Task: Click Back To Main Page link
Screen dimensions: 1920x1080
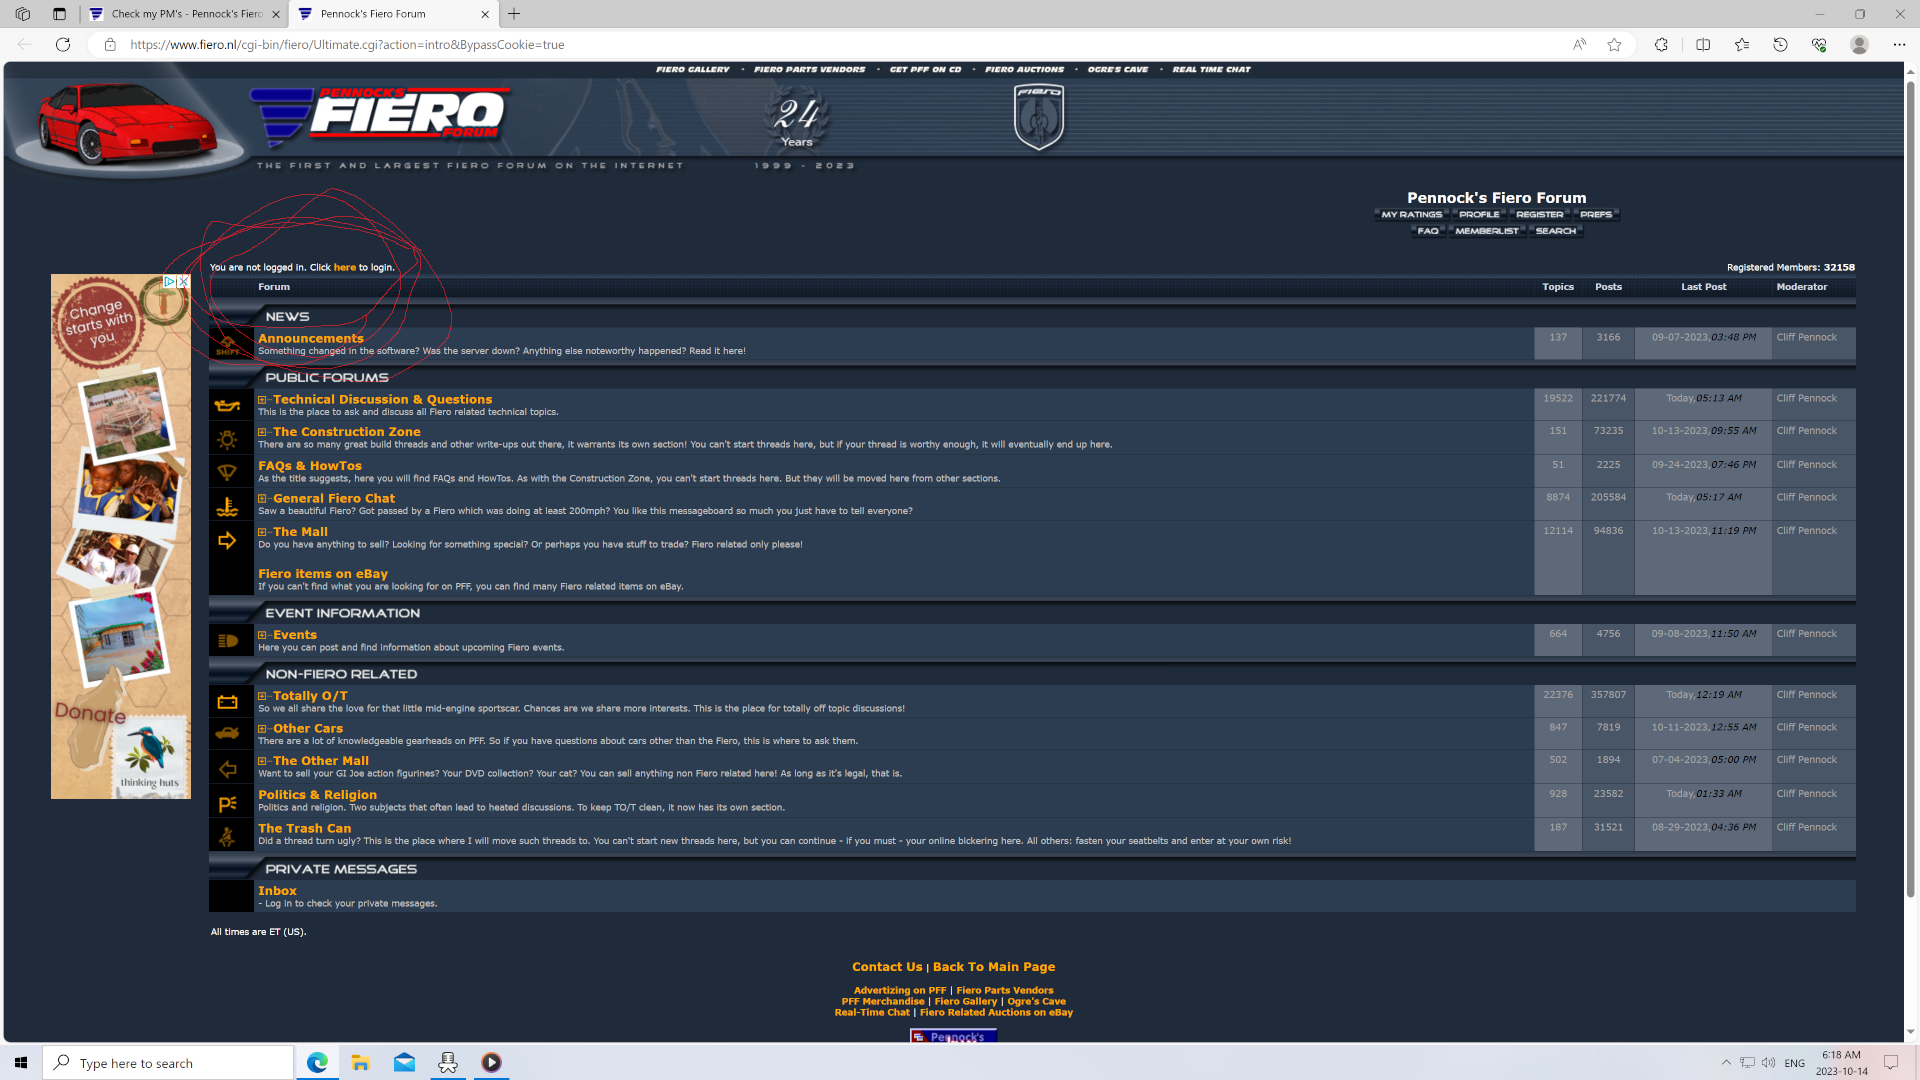Action: point(994,967)
